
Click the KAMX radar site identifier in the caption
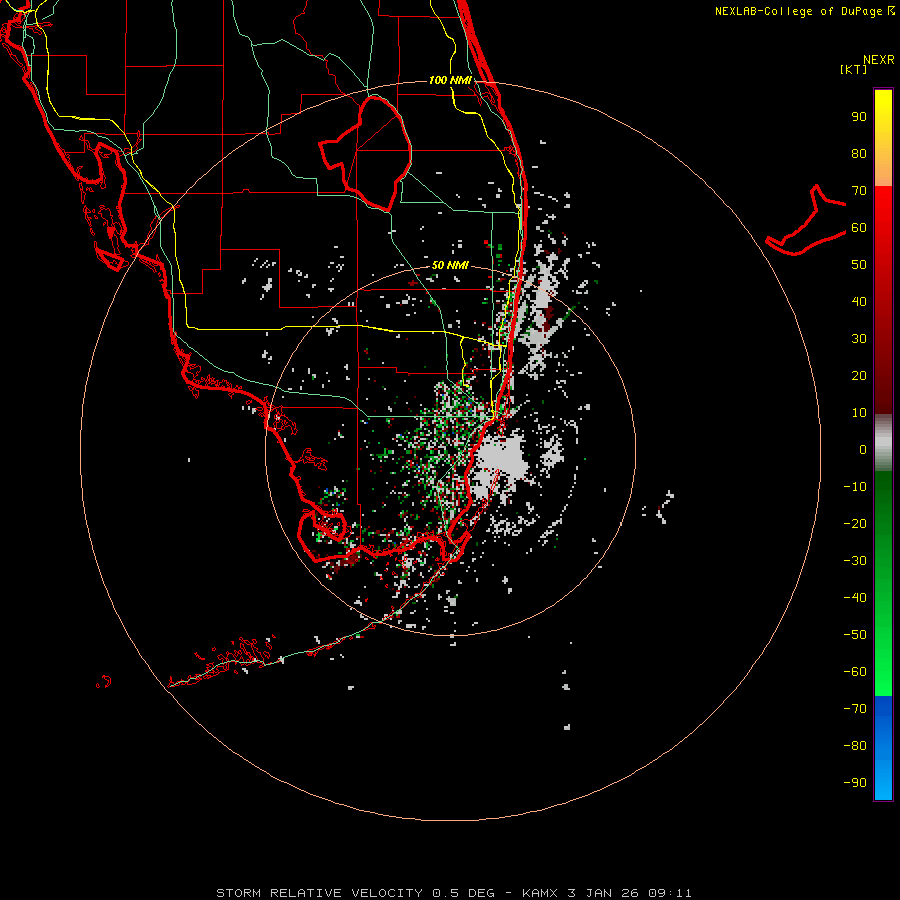541,893
